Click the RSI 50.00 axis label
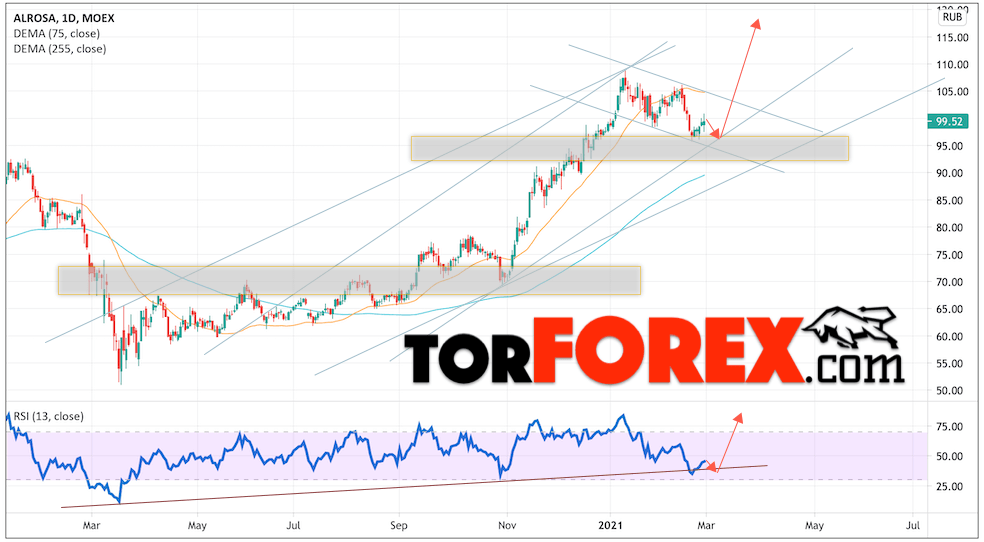Image resolution: width=984 pixels, height=542 pixels. tap(949, 456)
